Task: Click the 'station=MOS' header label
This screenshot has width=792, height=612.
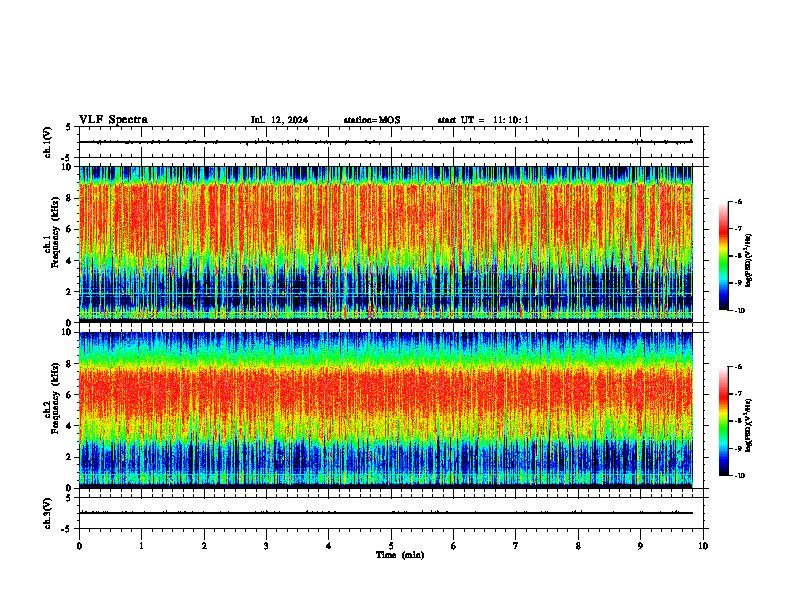Action: [x=372, y=120]
